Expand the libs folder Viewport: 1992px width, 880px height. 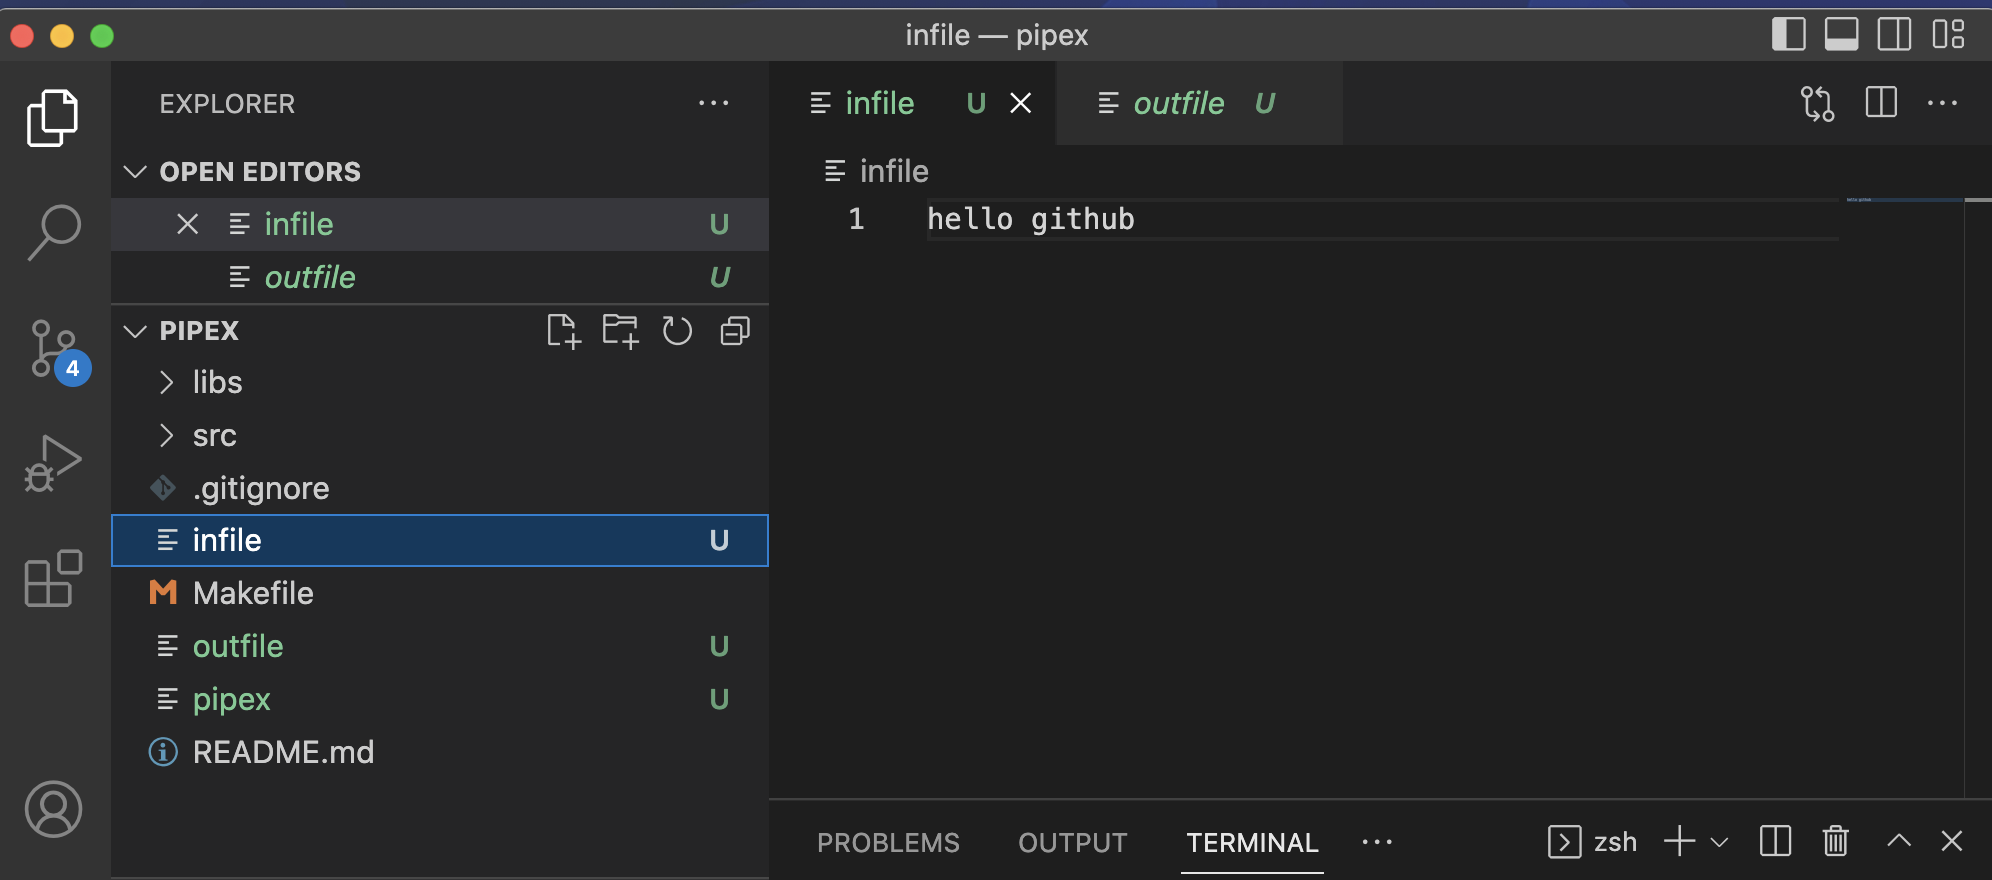pyautogui.click(x=440, y=382)
